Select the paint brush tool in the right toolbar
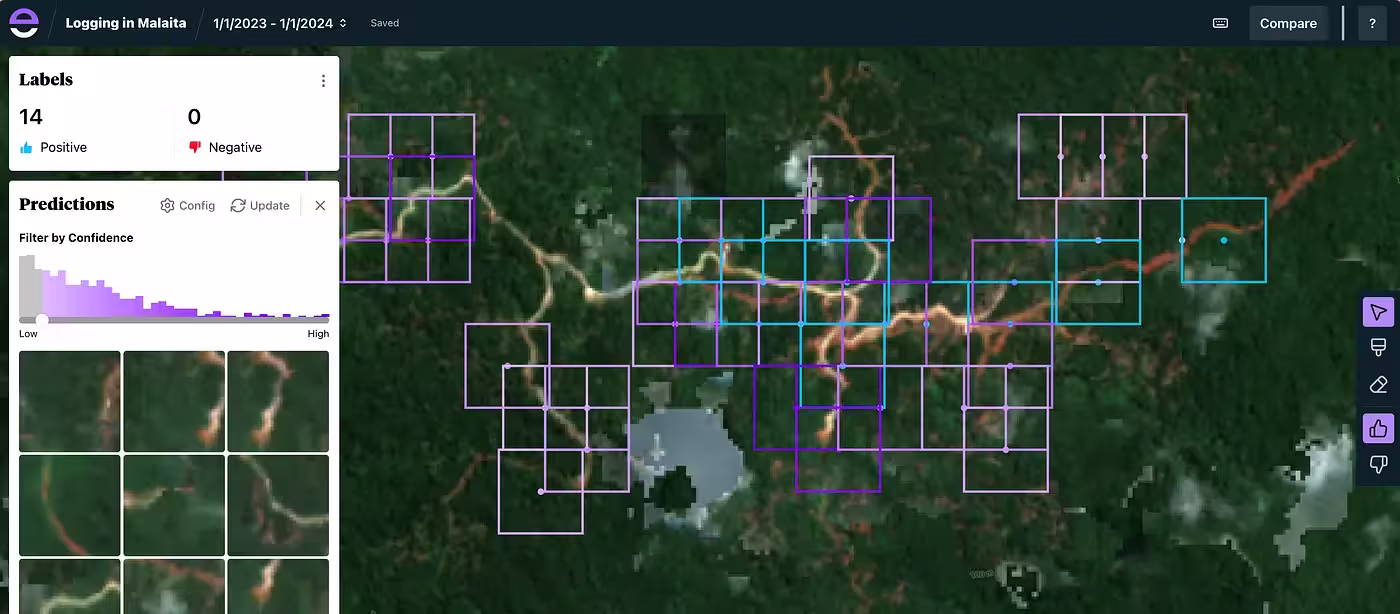1400x614 pixels. tap(1378, 348)
